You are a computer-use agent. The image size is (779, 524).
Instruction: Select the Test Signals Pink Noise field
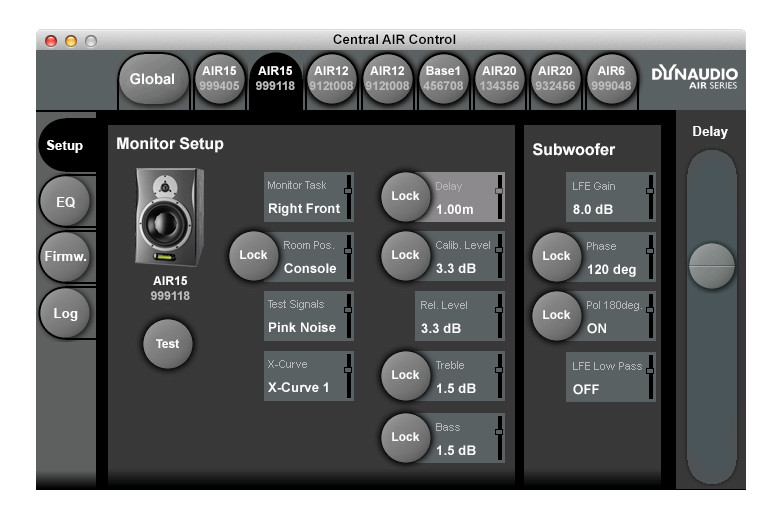[x=309, y=316]
